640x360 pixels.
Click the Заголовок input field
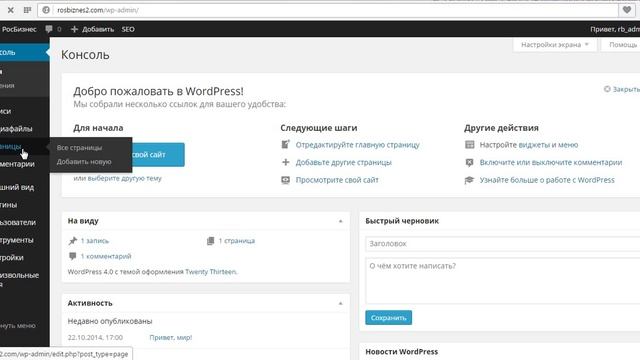pyautogui.click(x=502, y=244)
